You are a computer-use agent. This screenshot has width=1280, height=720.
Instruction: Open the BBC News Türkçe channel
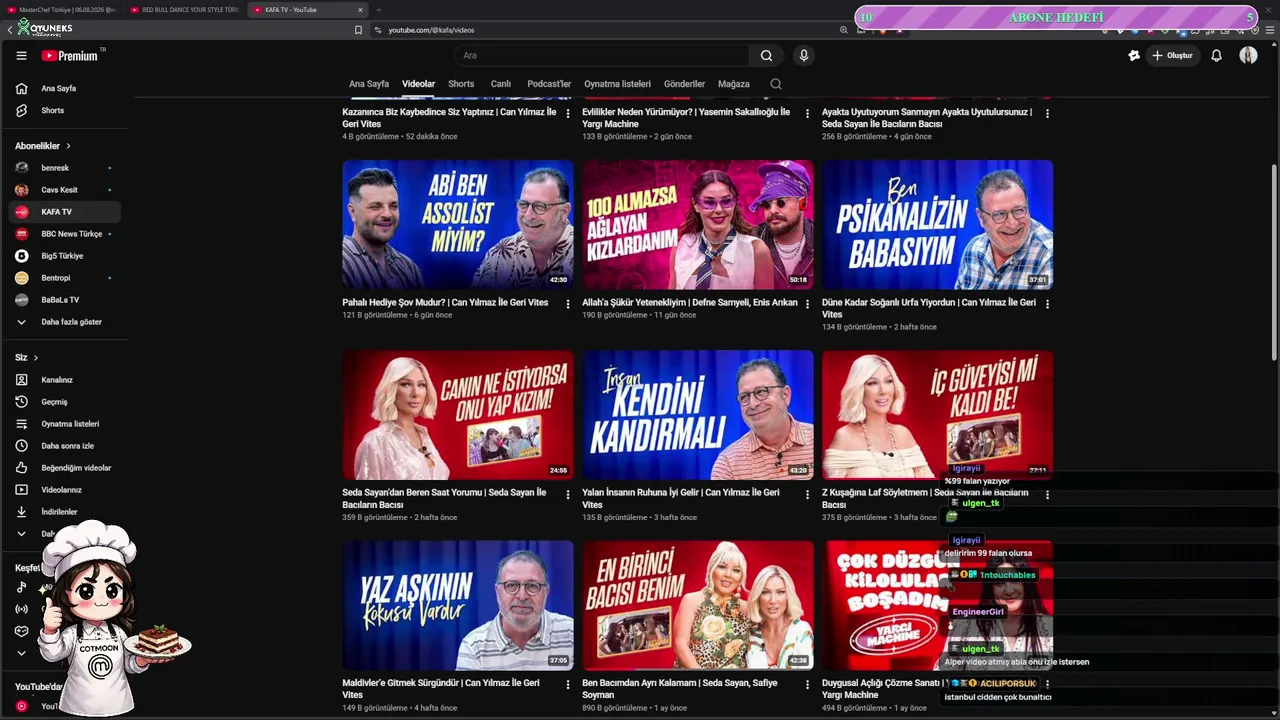[x=65, y=234]
